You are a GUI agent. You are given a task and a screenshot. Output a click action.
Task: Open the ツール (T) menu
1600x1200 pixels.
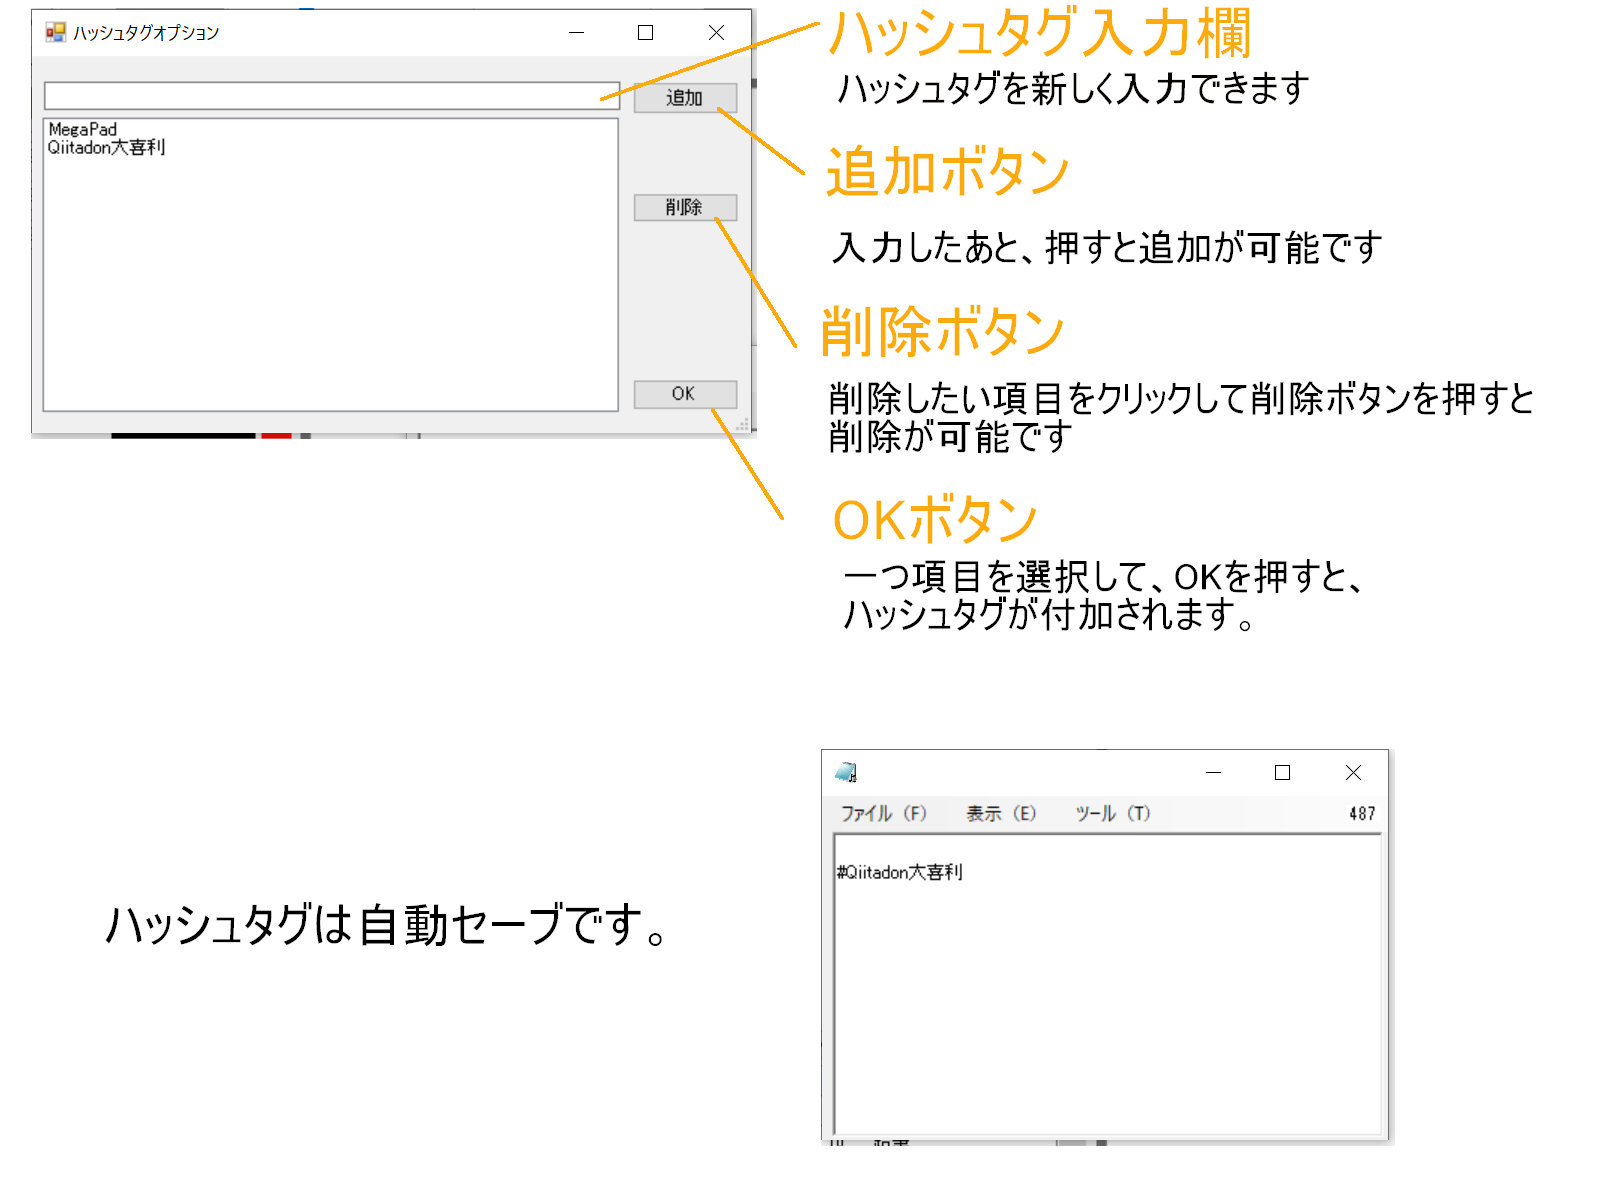coord(1112,813)
